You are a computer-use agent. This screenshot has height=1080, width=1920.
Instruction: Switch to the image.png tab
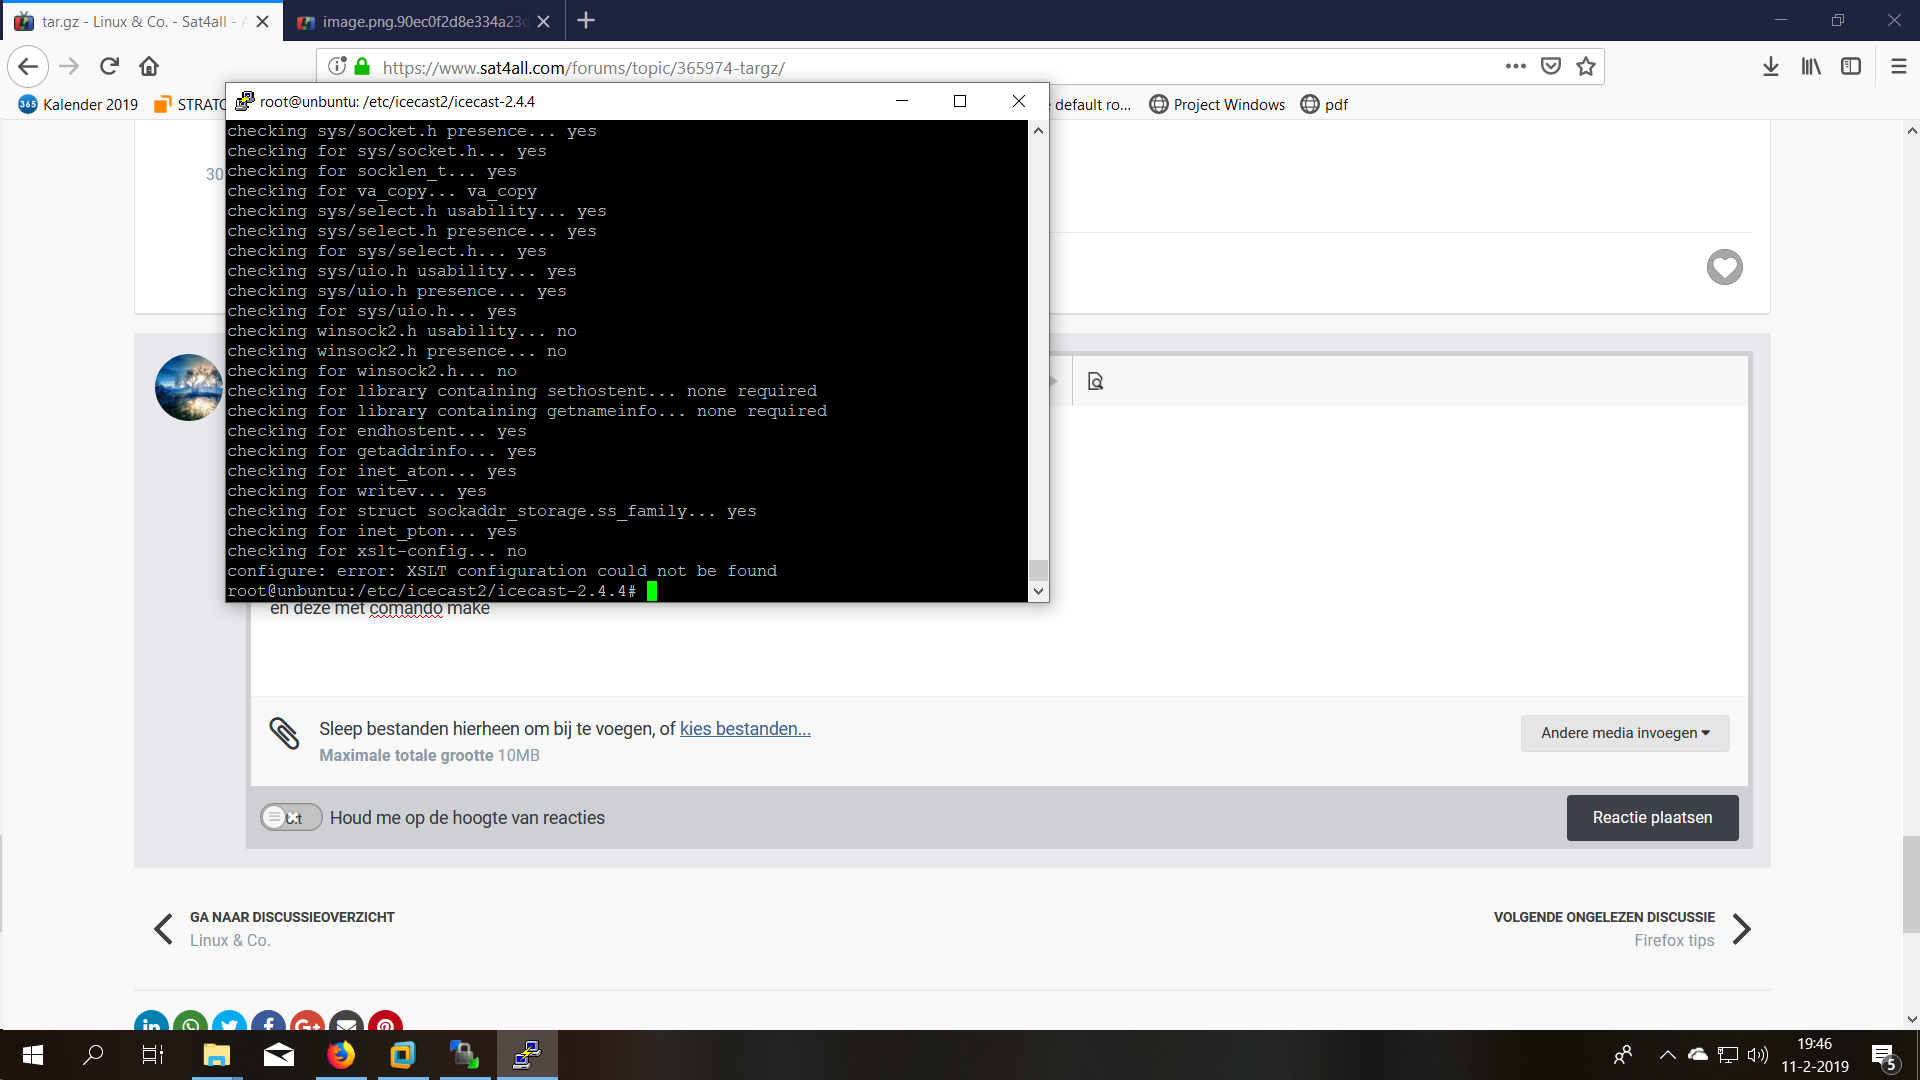424,21
